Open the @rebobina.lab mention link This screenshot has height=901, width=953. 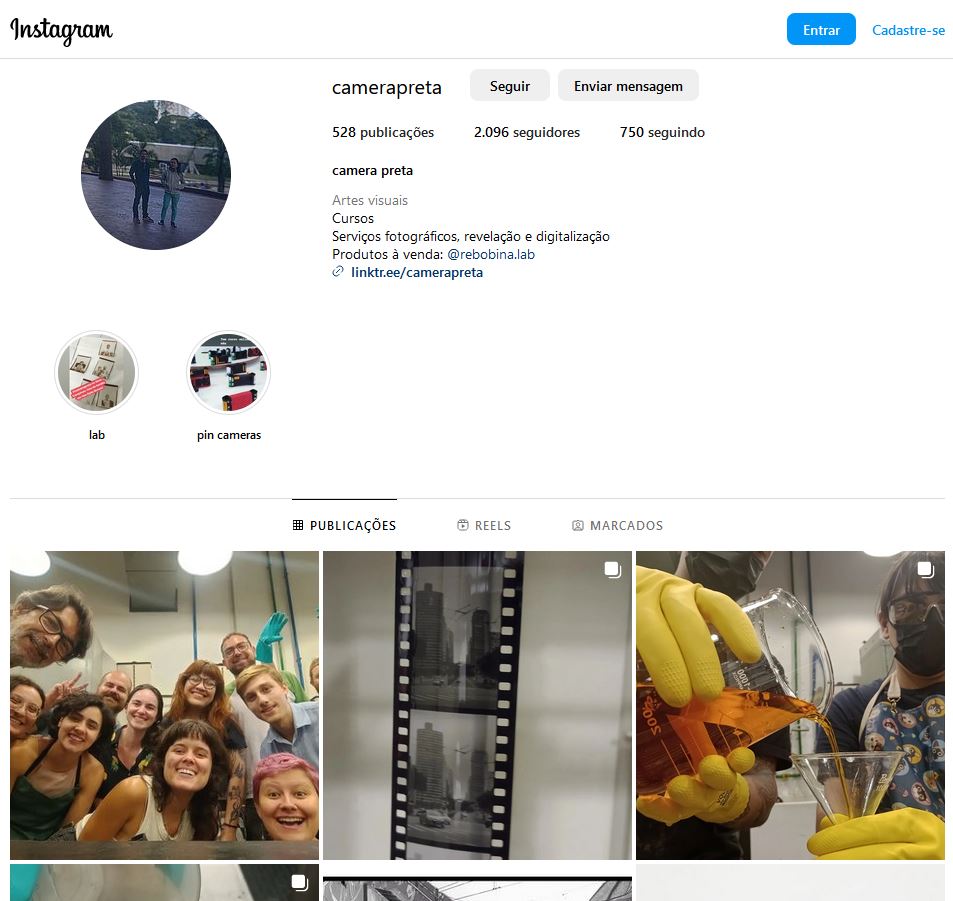point(490,254)
